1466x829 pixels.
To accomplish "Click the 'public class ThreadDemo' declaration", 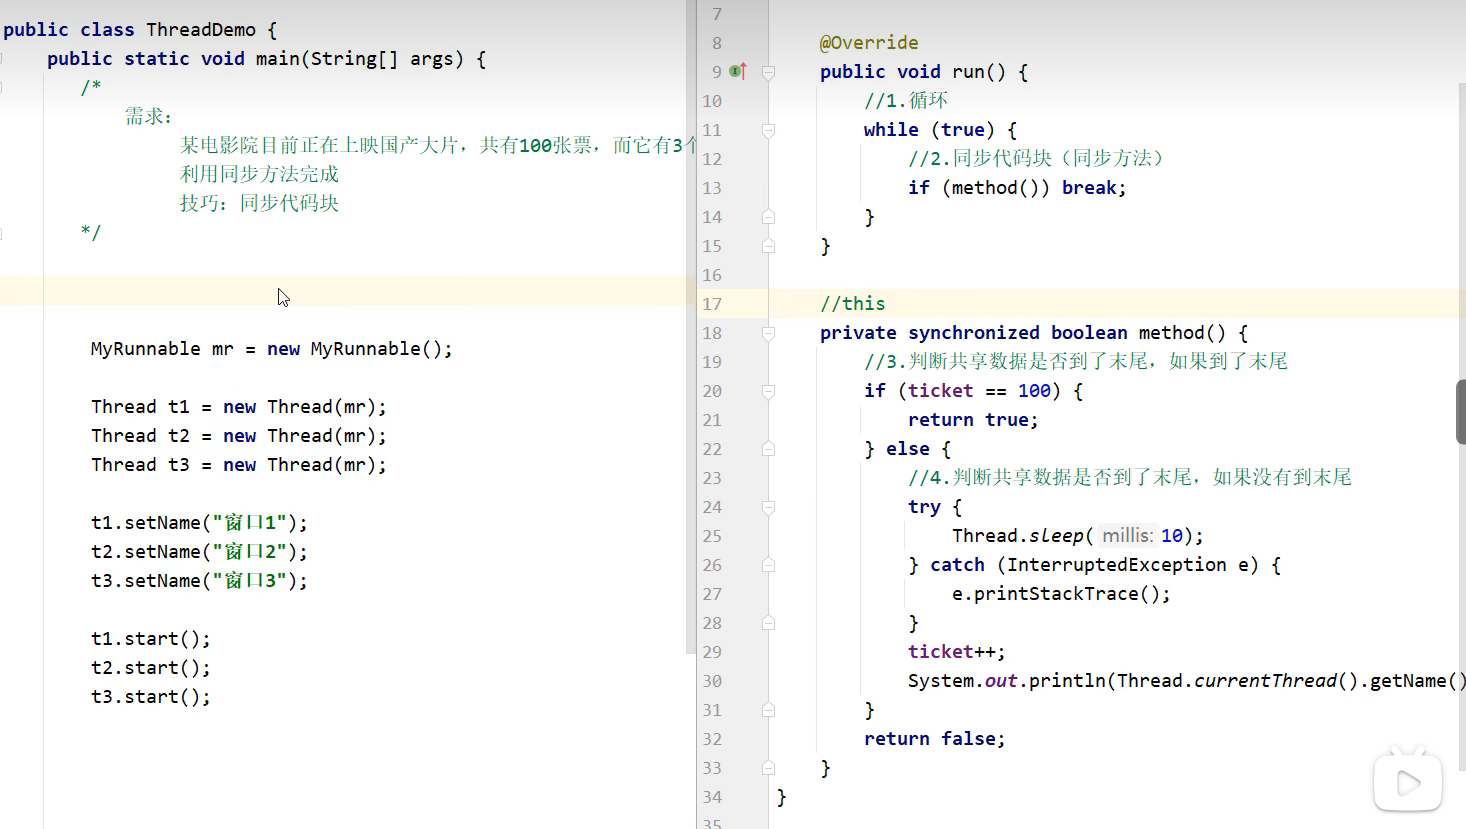I will pos(140,30).
